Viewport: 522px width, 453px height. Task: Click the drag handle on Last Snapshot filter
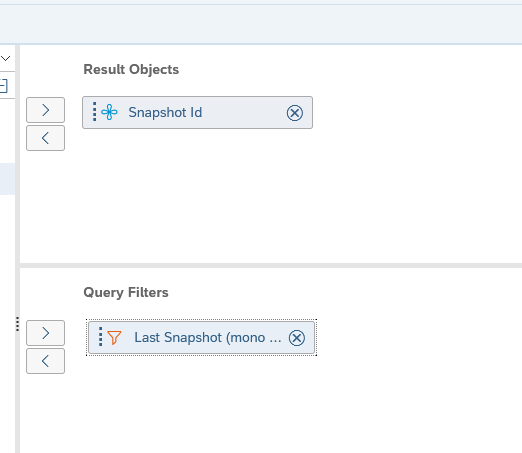click(x=100, y=337)
